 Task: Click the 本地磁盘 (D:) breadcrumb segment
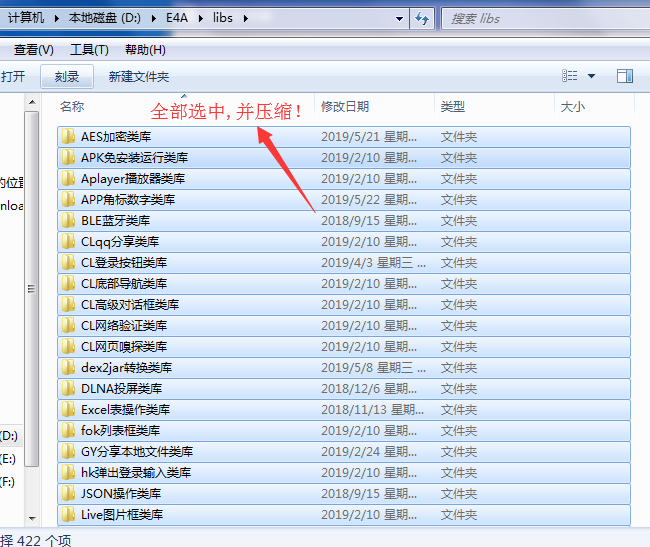pos(105,18)
